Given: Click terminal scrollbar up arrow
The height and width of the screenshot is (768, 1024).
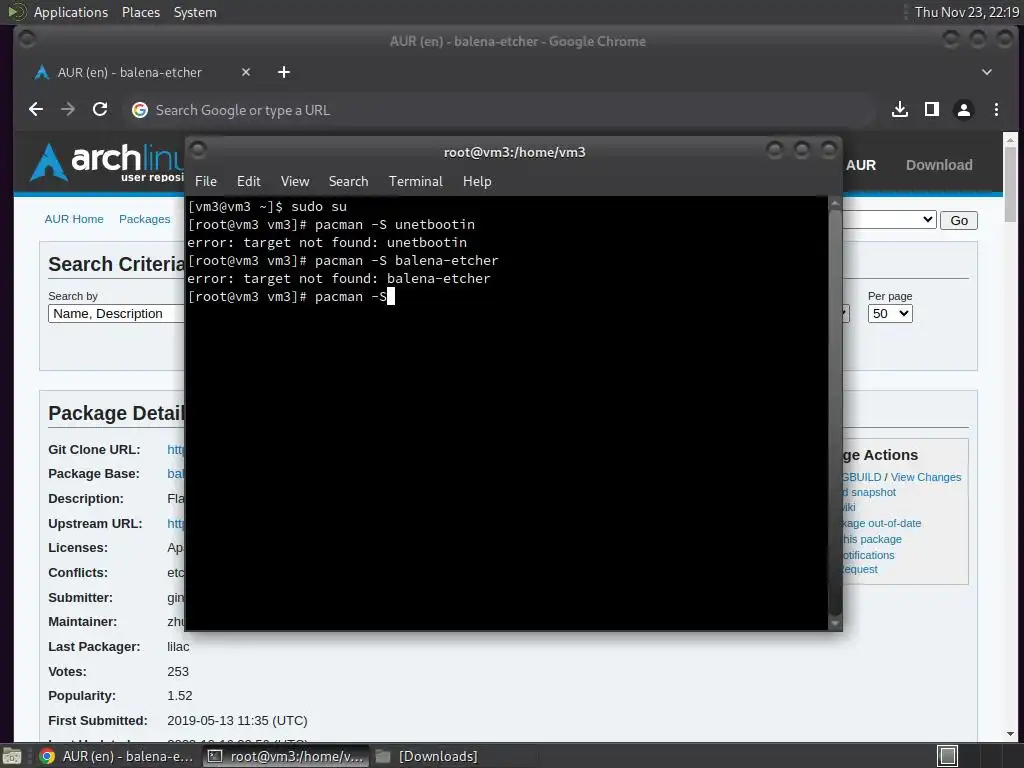Looking at the screenshot, I should pos(835,203).
